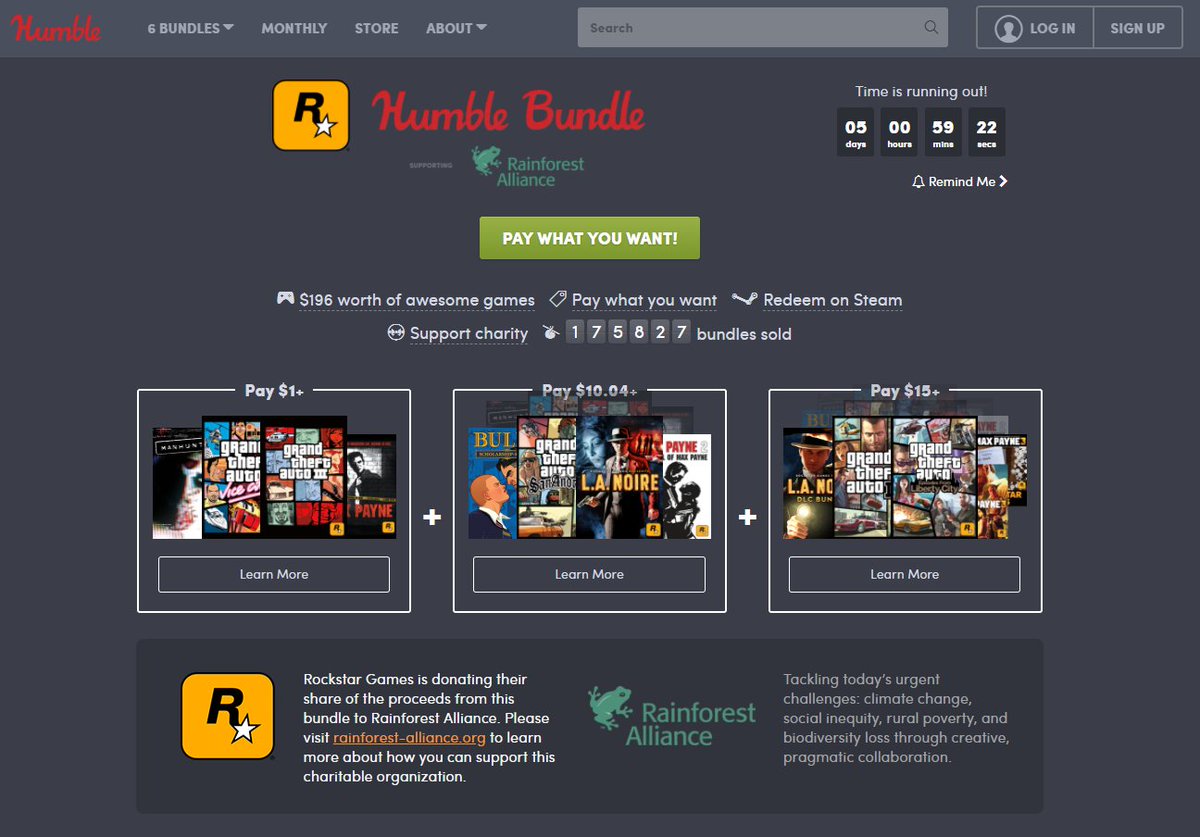Click the price tag icon by Pay what you want

click(x=558, y=299)
